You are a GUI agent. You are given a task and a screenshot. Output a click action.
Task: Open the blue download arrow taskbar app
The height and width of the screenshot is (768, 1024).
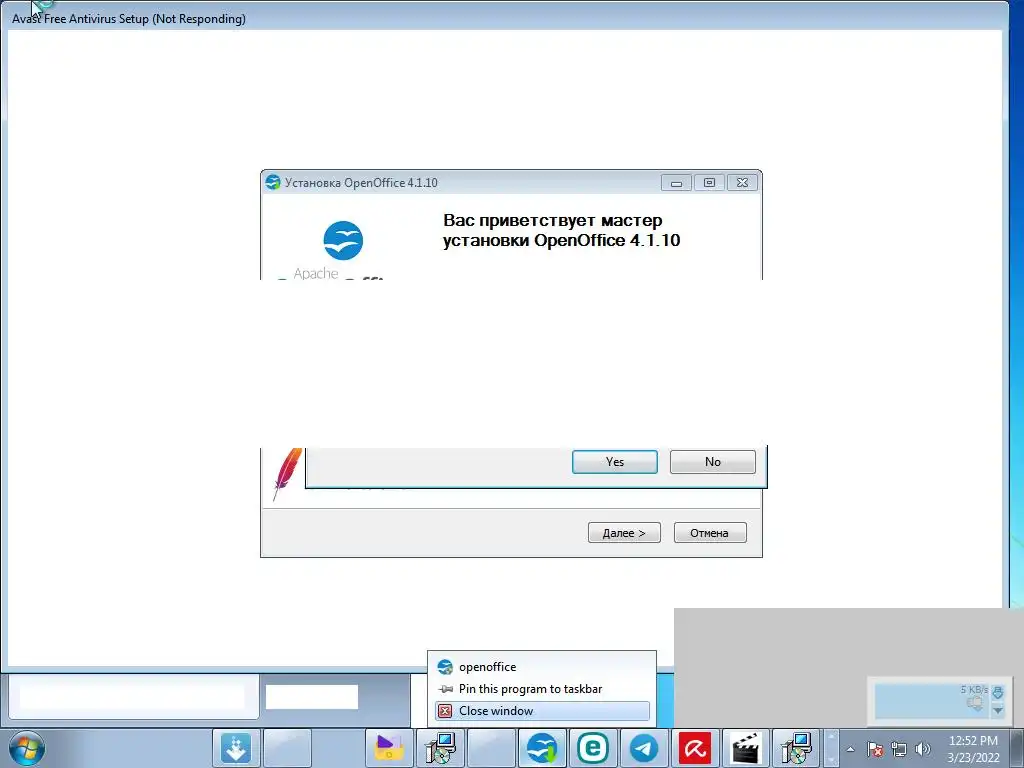click(x=236, y=748)
